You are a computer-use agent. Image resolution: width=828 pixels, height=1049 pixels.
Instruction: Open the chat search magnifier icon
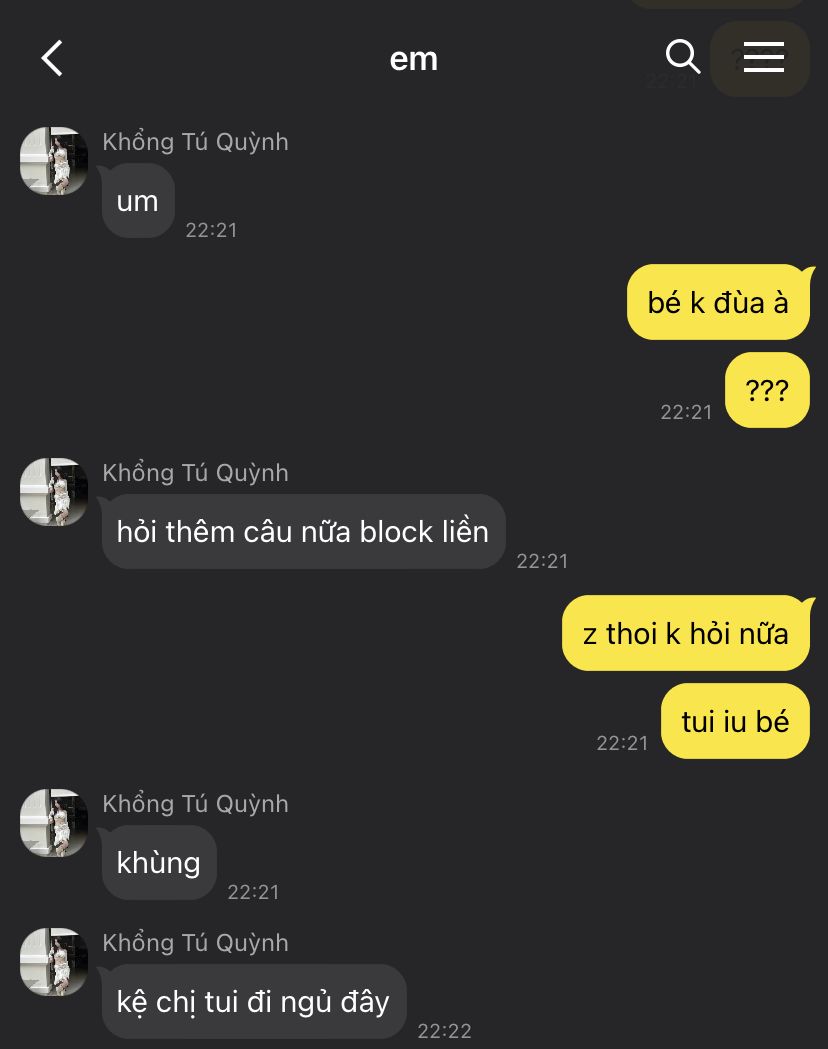[x=683, y=57]
